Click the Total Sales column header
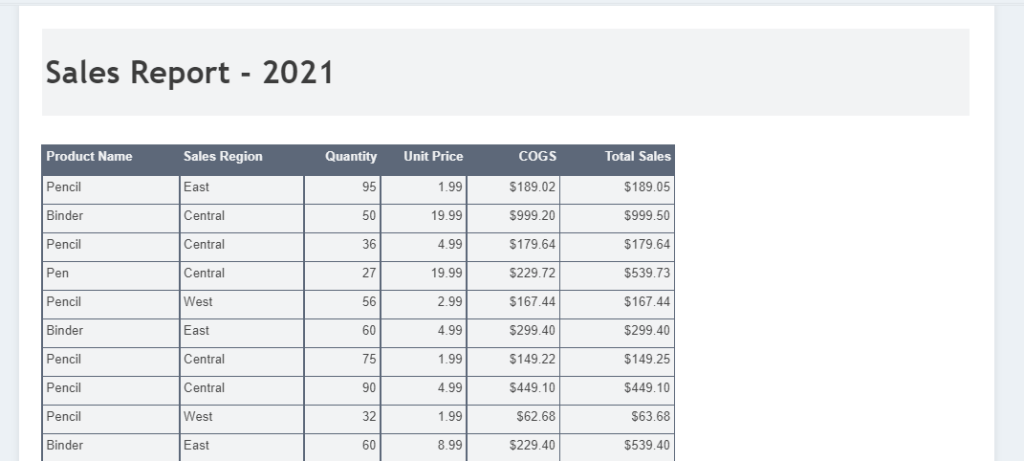1024x461 pixels. [637, 156]
